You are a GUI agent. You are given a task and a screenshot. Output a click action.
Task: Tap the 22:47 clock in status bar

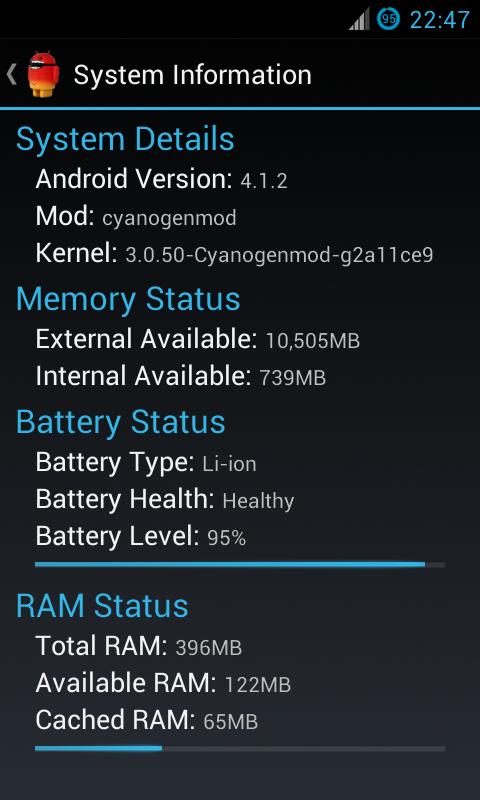[x=440, y=20]
